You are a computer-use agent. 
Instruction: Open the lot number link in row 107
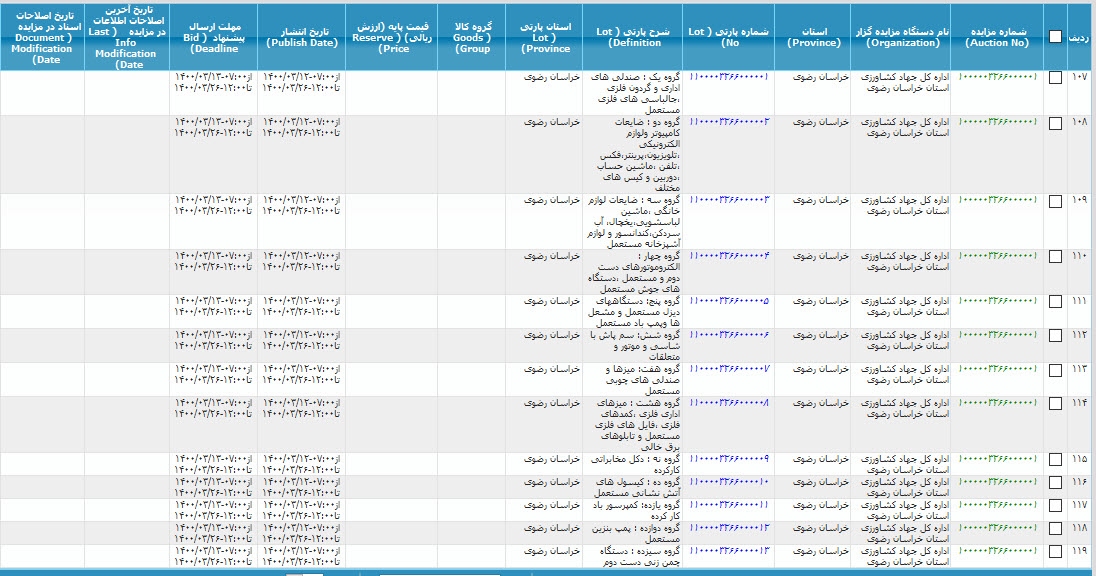tap(729, 77)
